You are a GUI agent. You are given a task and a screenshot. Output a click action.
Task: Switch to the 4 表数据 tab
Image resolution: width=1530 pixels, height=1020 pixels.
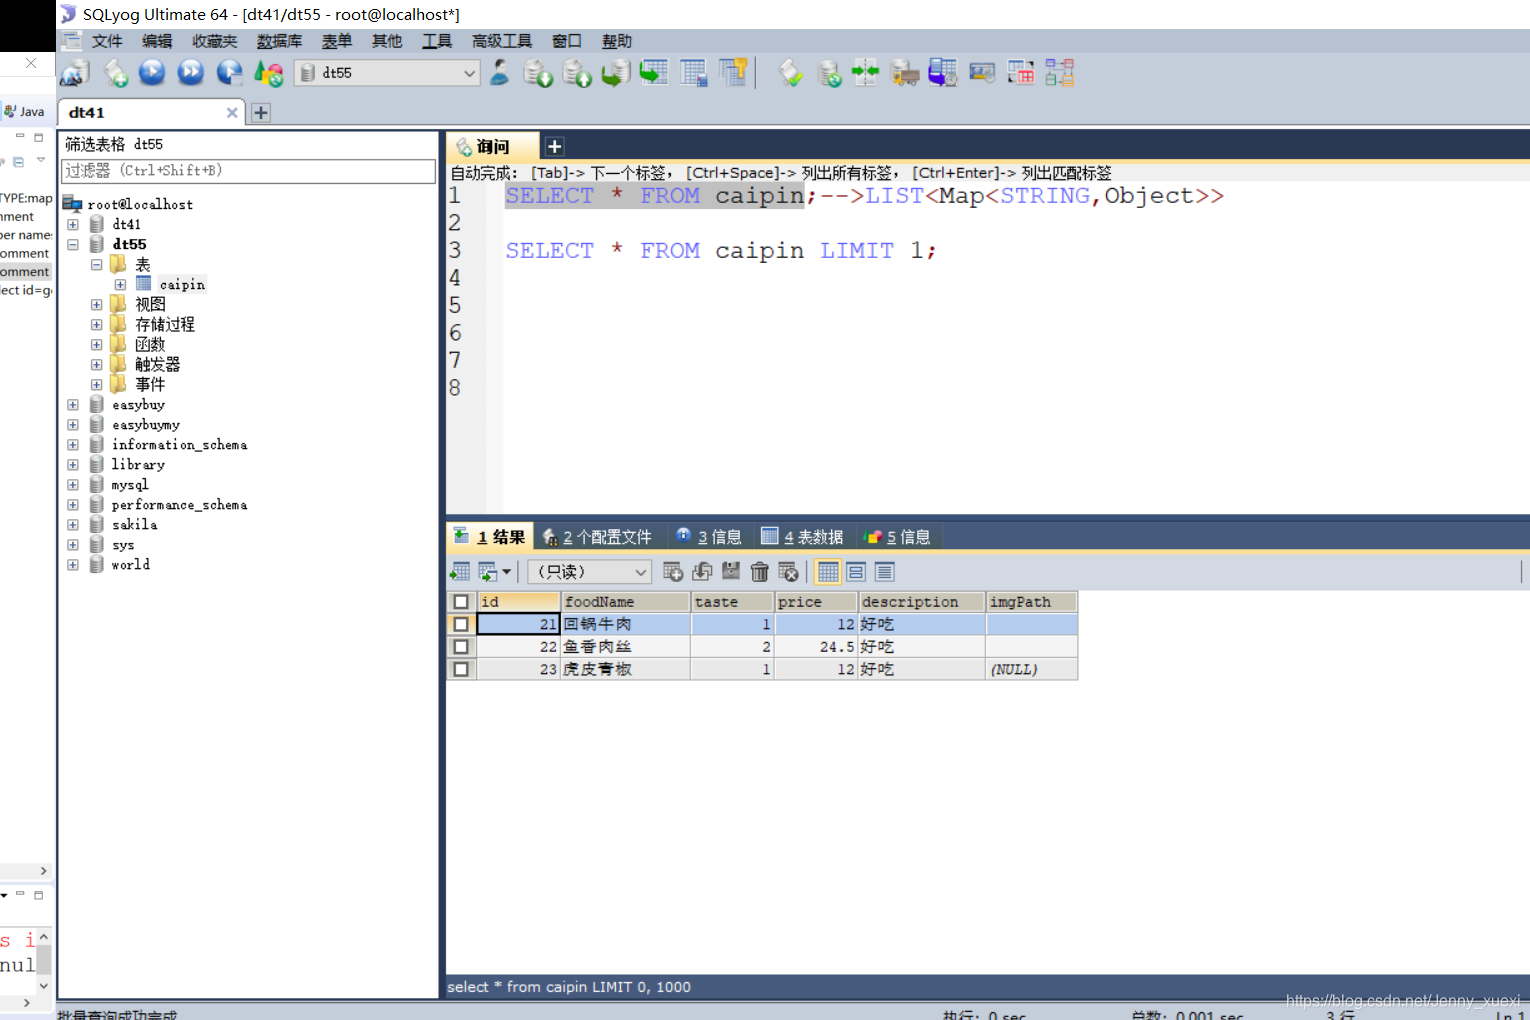coord(802,537)
